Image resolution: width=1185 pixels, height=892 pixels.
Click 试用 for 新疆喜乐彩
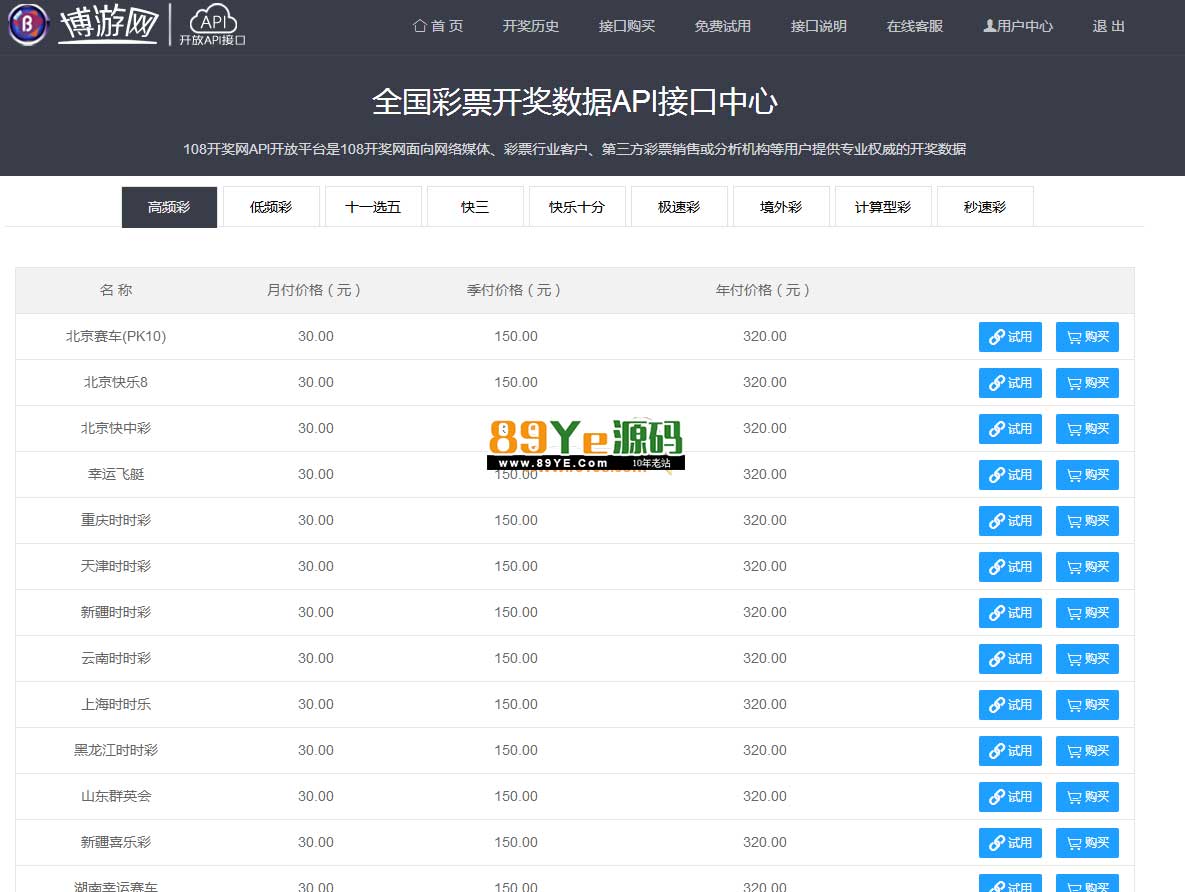(1010, 843)
